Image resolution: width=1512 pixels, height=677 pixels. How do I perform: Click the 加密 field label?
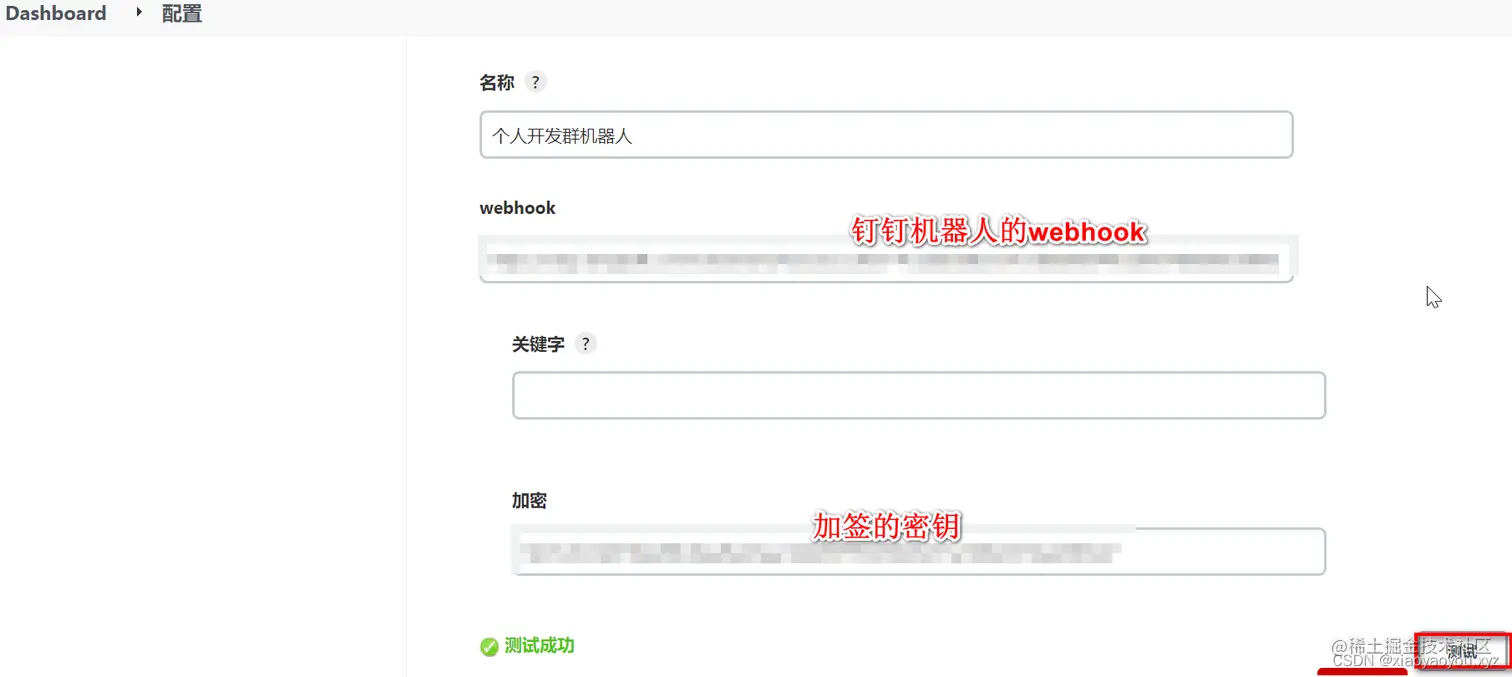(x=529, y=501)
